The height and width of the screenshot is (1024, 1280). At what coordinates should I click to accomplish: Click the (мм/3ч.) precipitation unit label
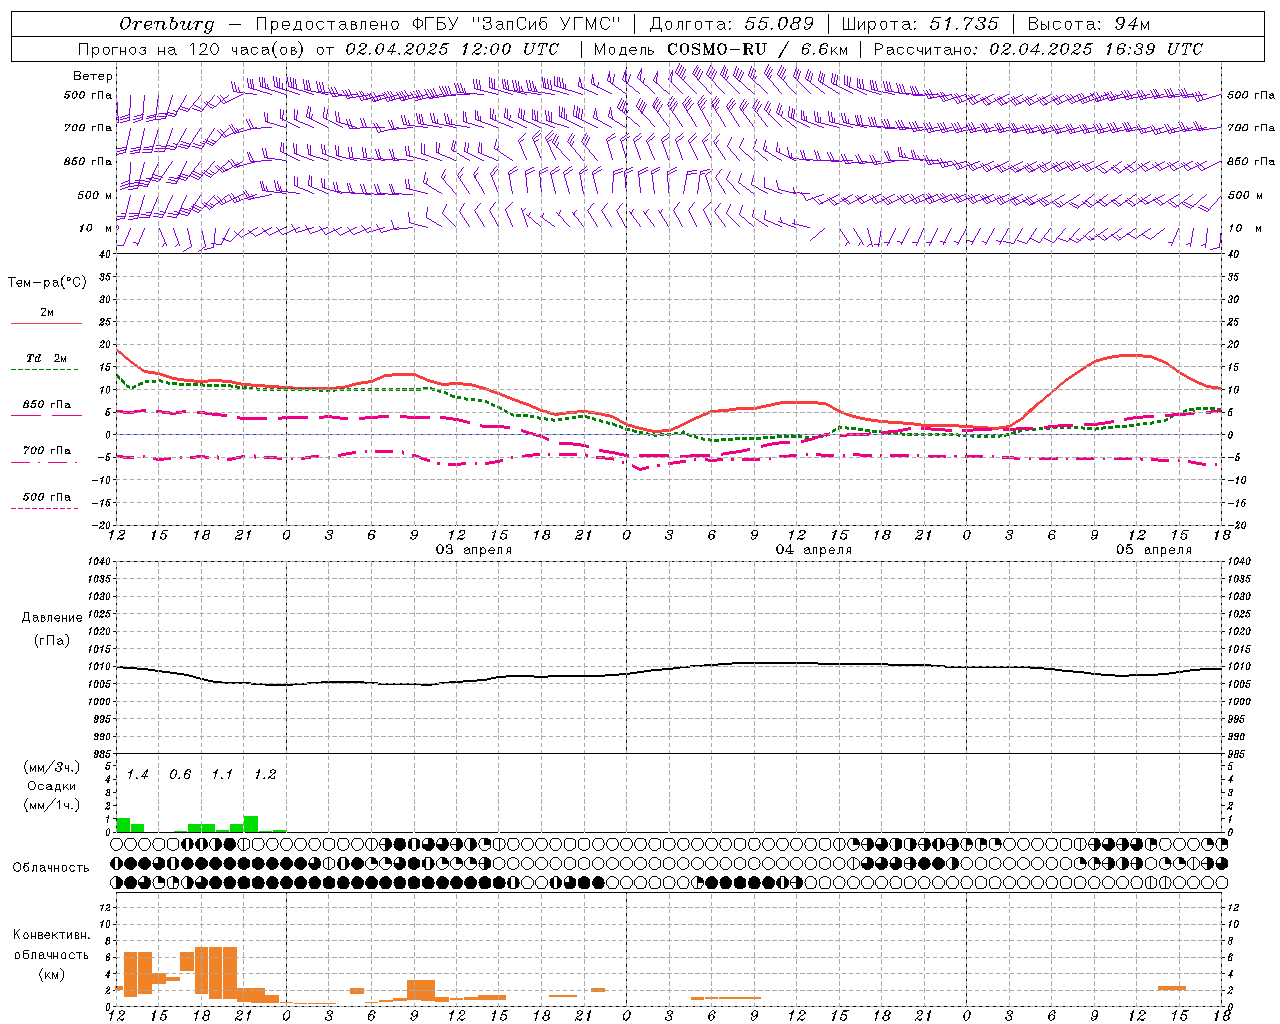52,768
